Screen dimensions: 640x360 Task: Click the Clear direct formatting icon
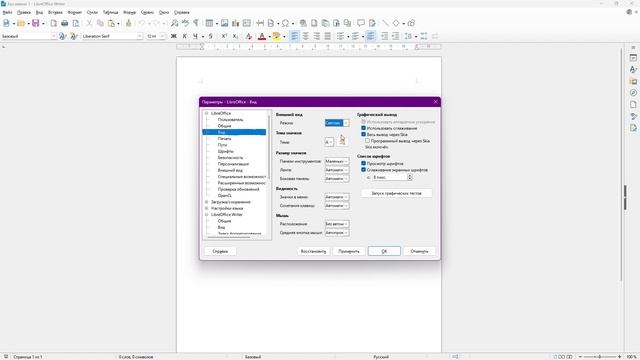[249, 36]
